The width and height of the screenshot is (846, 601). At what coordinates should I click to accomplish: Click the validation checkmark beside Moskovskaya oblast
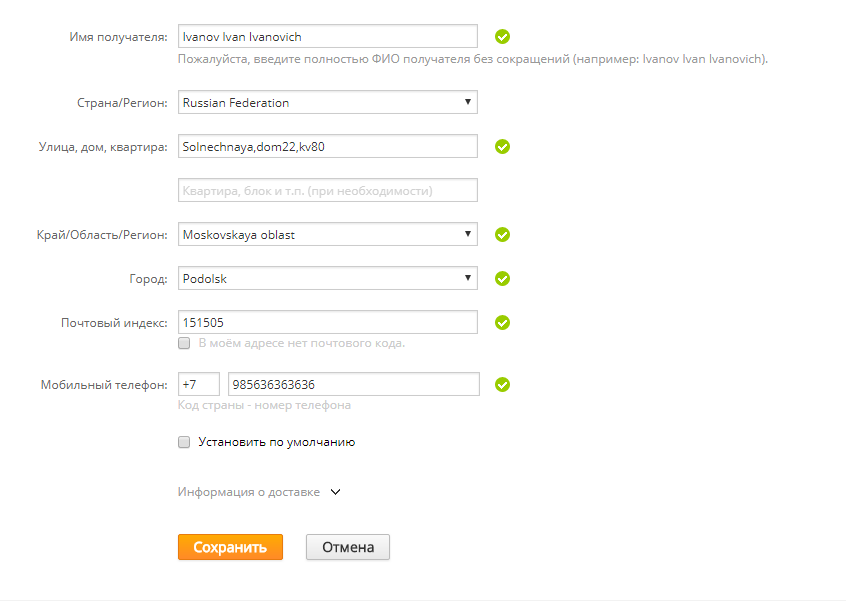503,235
